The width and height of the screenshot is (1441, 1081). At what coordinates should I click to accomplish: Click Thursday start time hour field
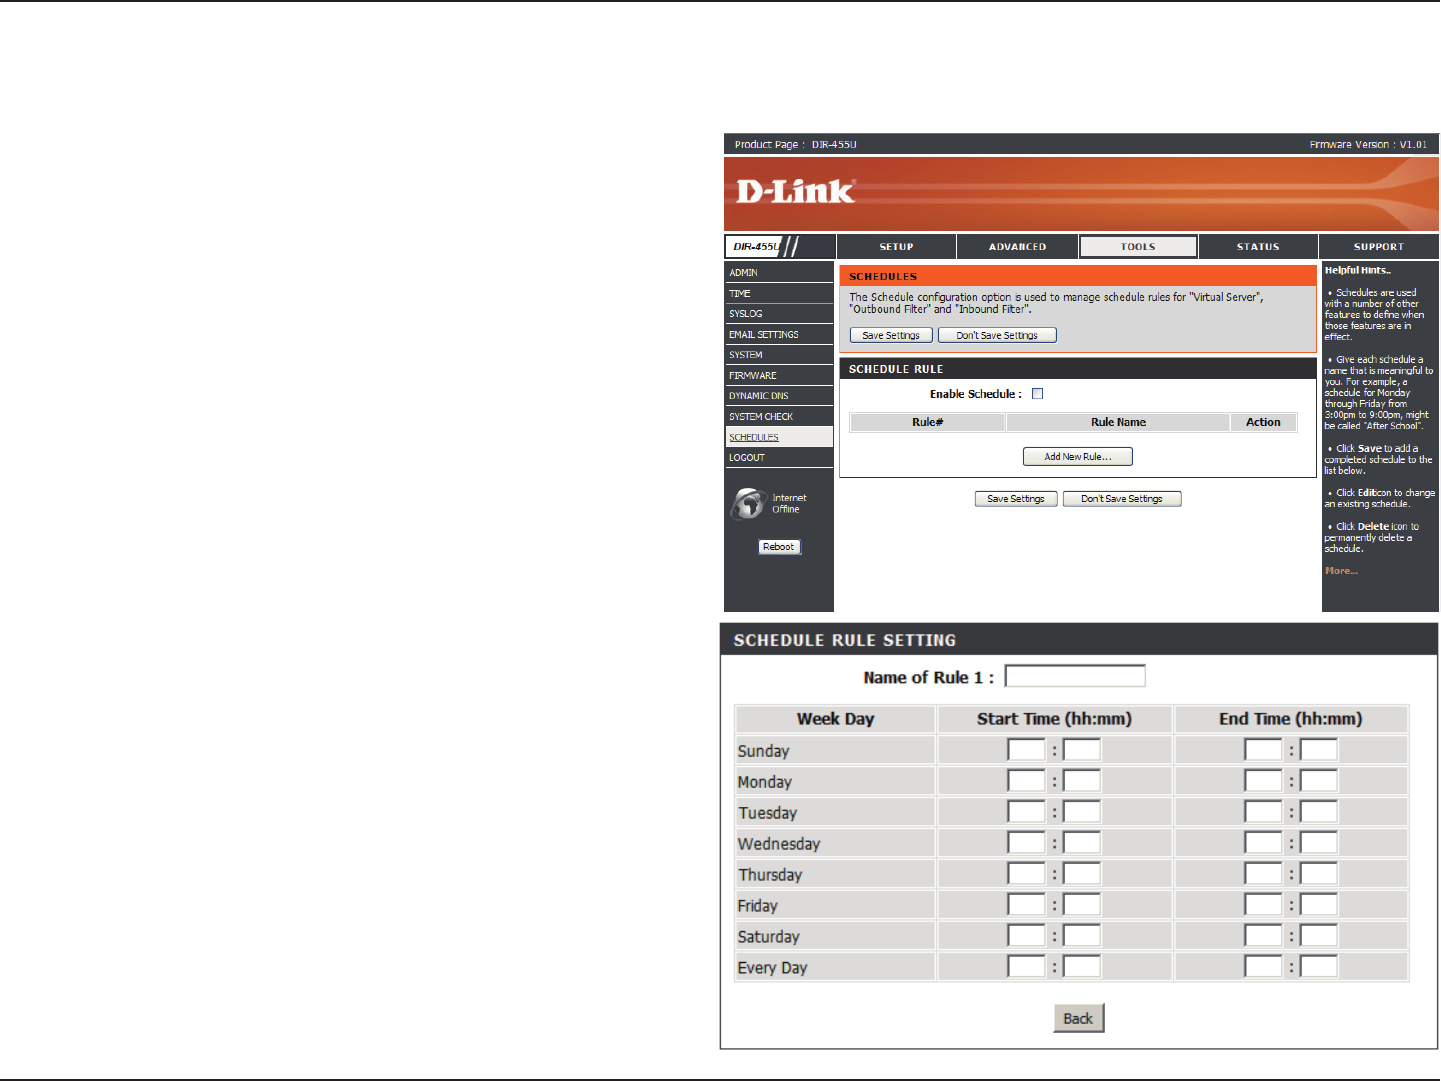pyautogui.click(x=1026, y=874)
